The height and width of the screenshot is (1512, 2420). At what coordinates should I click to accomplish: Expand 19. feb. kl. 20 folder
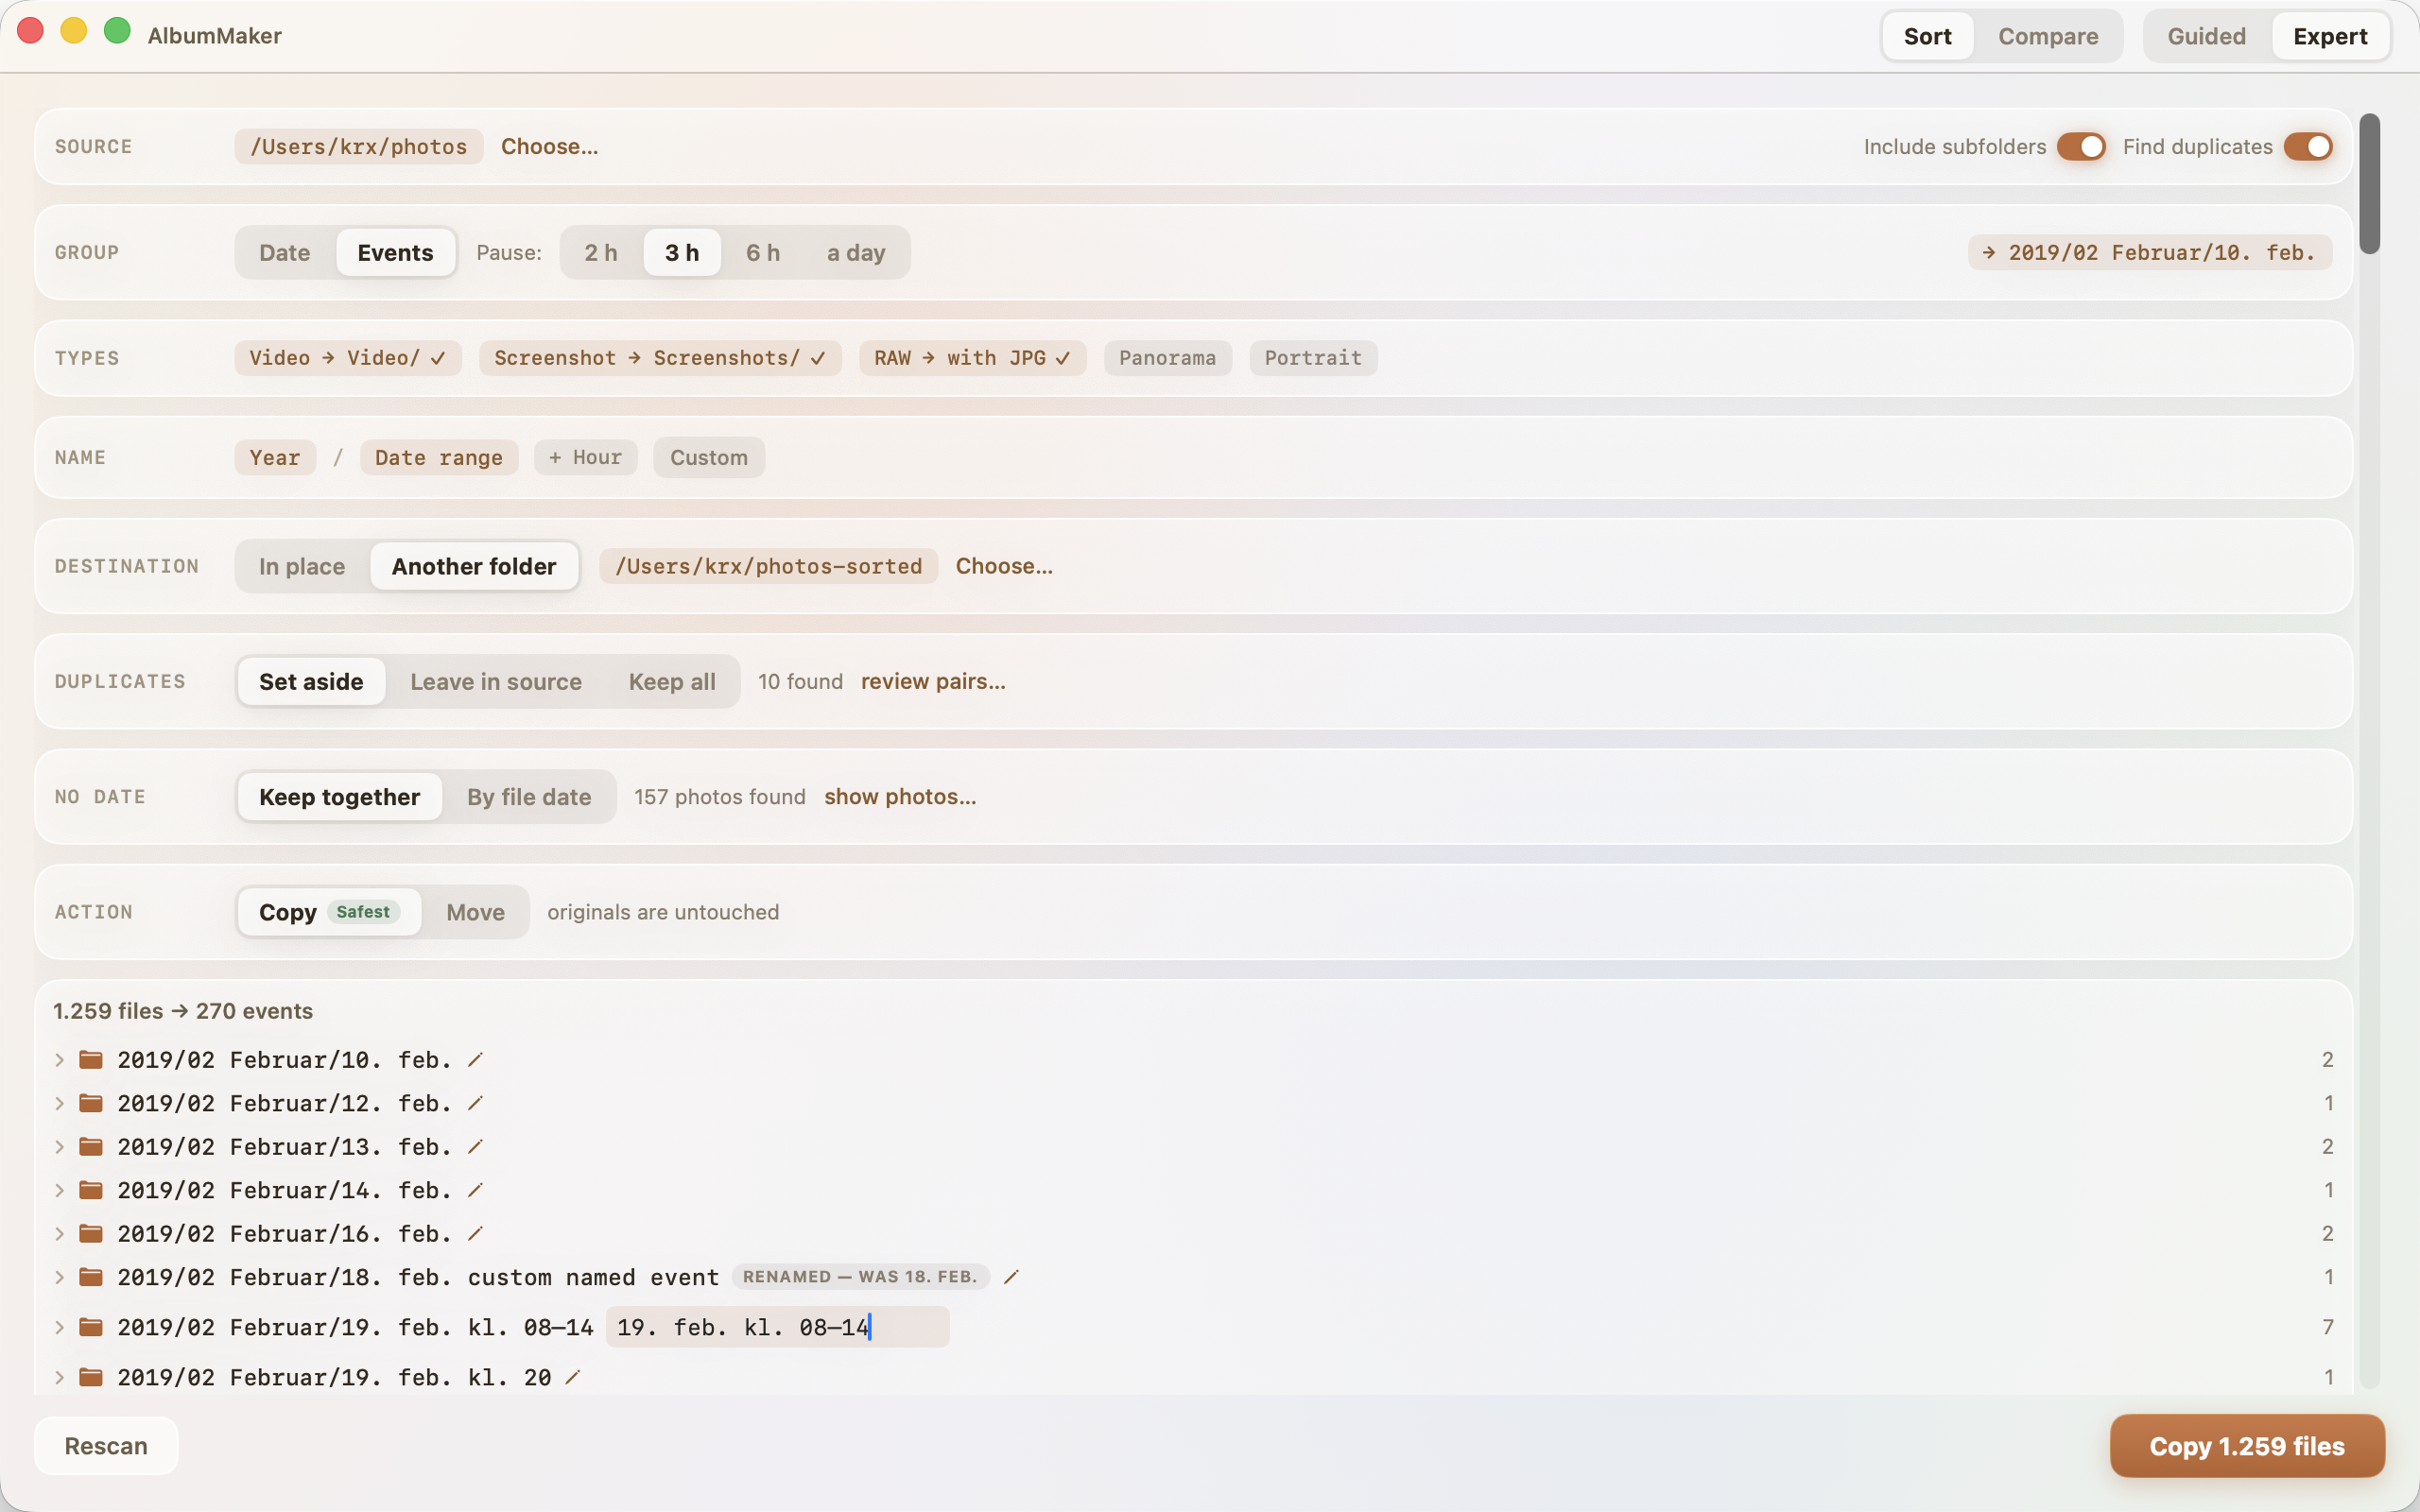(x=60, y=1377)
